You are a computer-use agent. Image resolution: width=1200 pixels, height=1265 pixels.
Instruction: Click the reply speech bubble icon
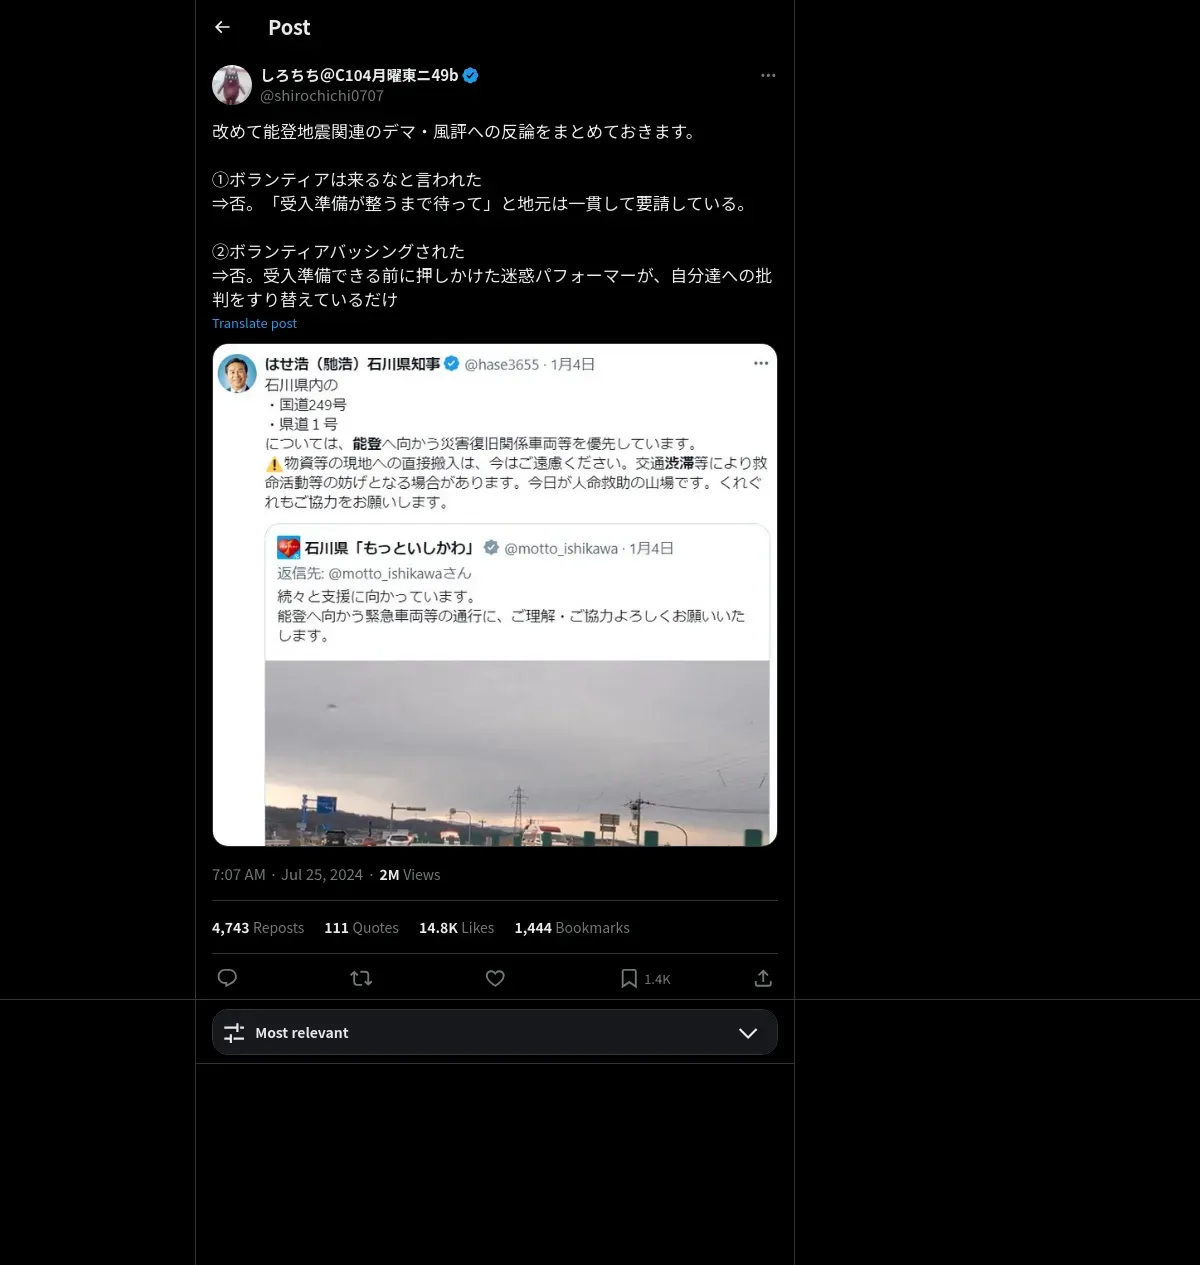pos(227,978)
